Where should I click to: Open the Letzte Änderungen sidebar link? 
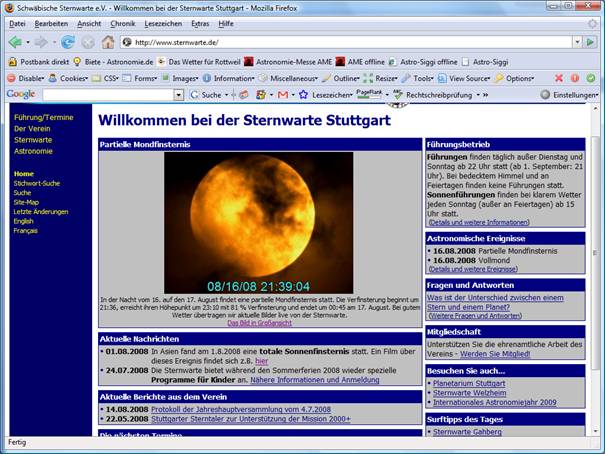[x=41, y=211]
